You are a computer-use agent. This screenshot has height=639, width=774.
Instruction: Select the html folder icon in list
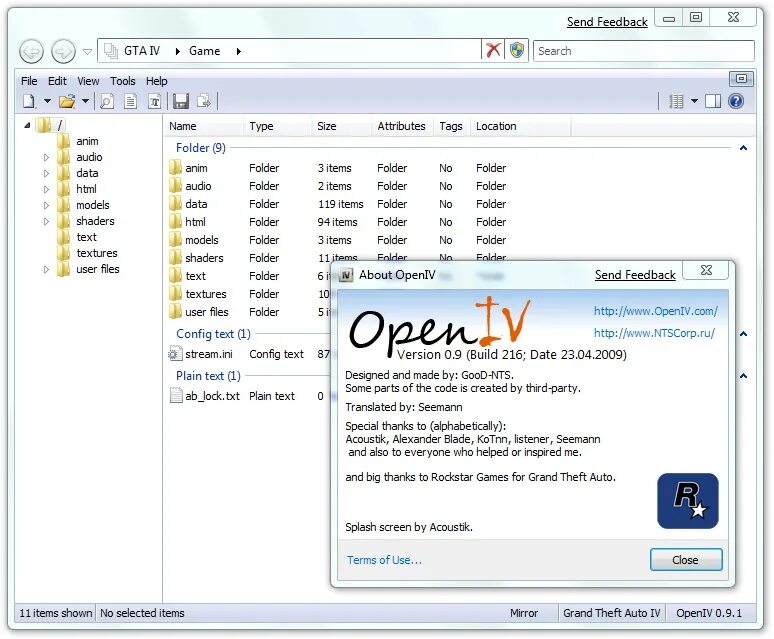click(175, 222)
